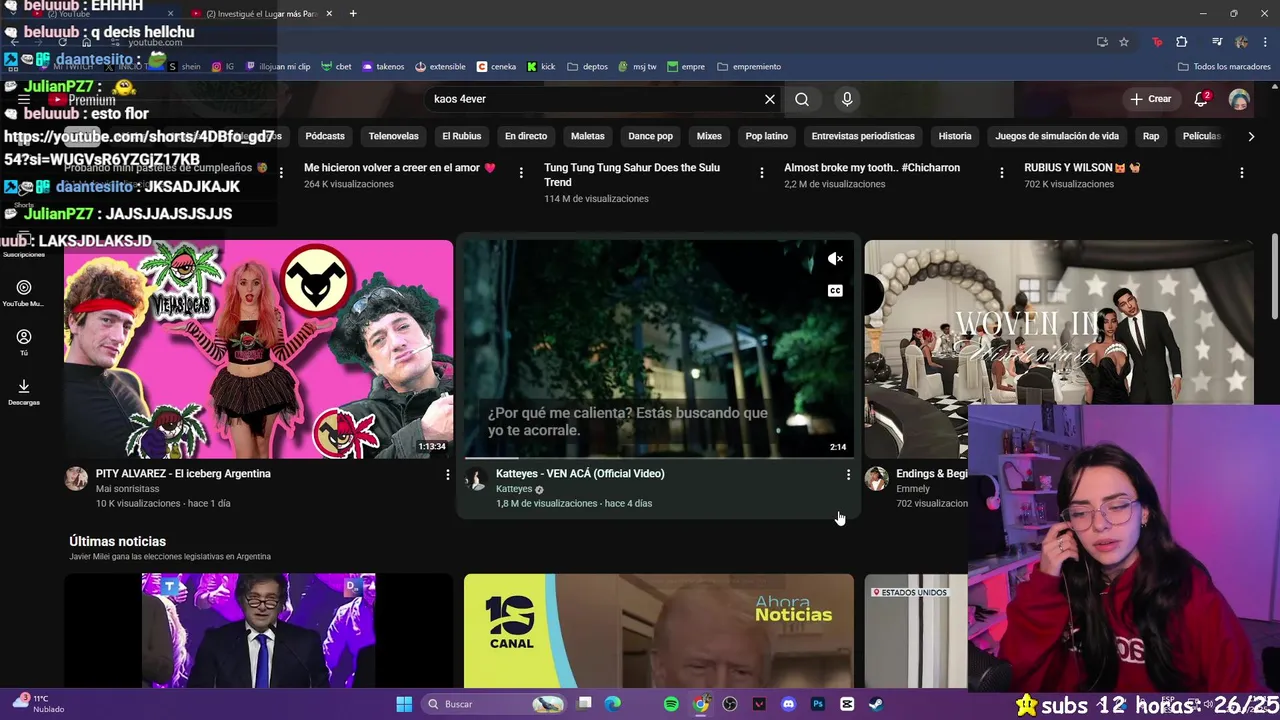Toggle subtitles on the video preview

click(835, 291)
